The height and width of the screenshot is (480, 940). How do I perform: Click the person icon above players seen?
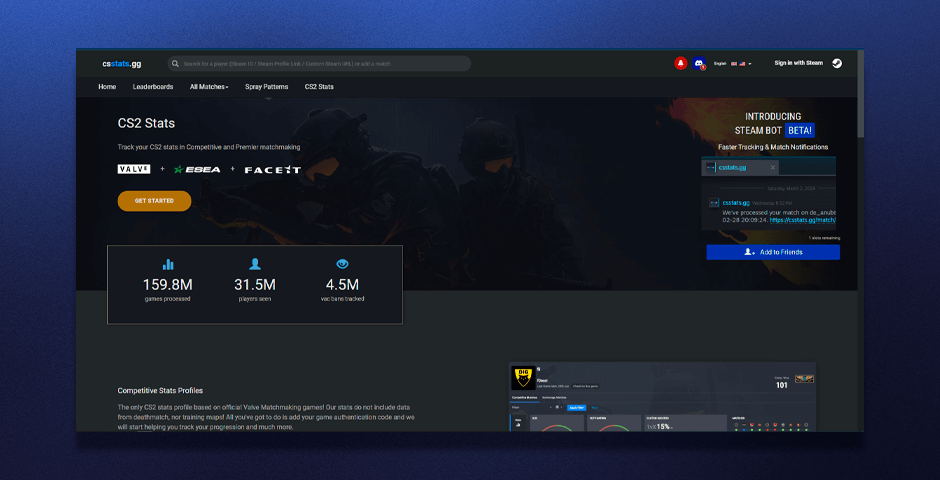click(x=255, y=264)
